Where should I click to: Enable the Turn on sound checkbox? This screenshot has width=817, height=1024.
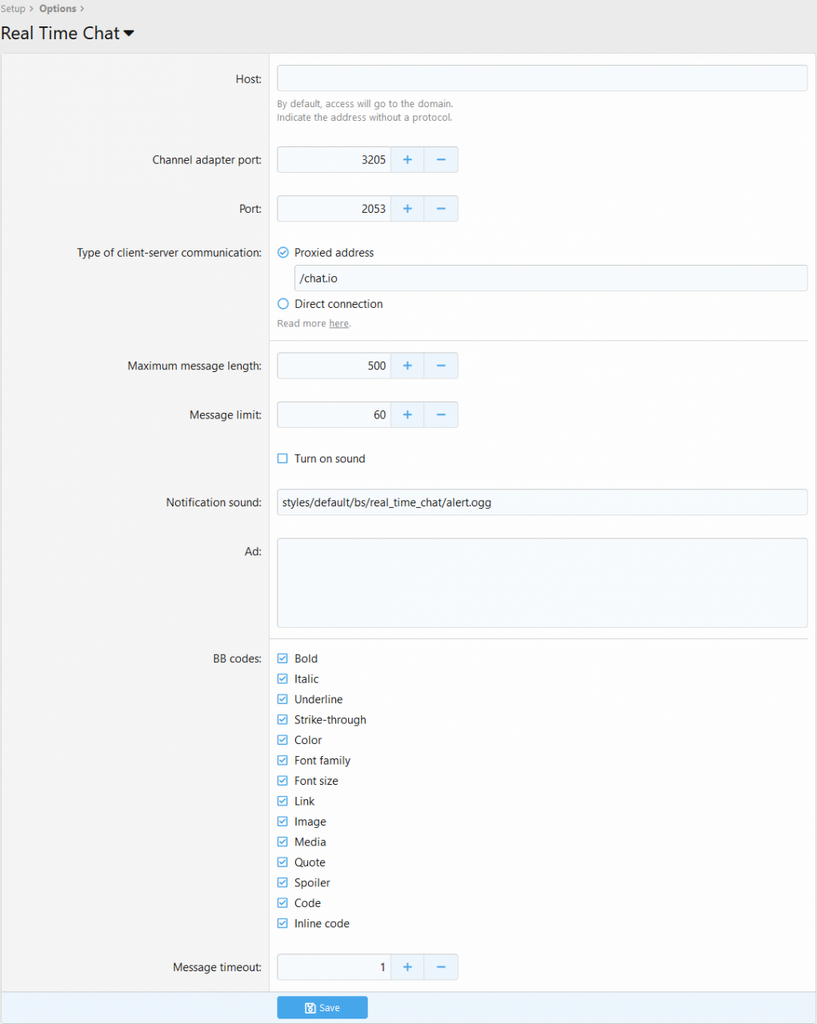click(x=283, y=459)
